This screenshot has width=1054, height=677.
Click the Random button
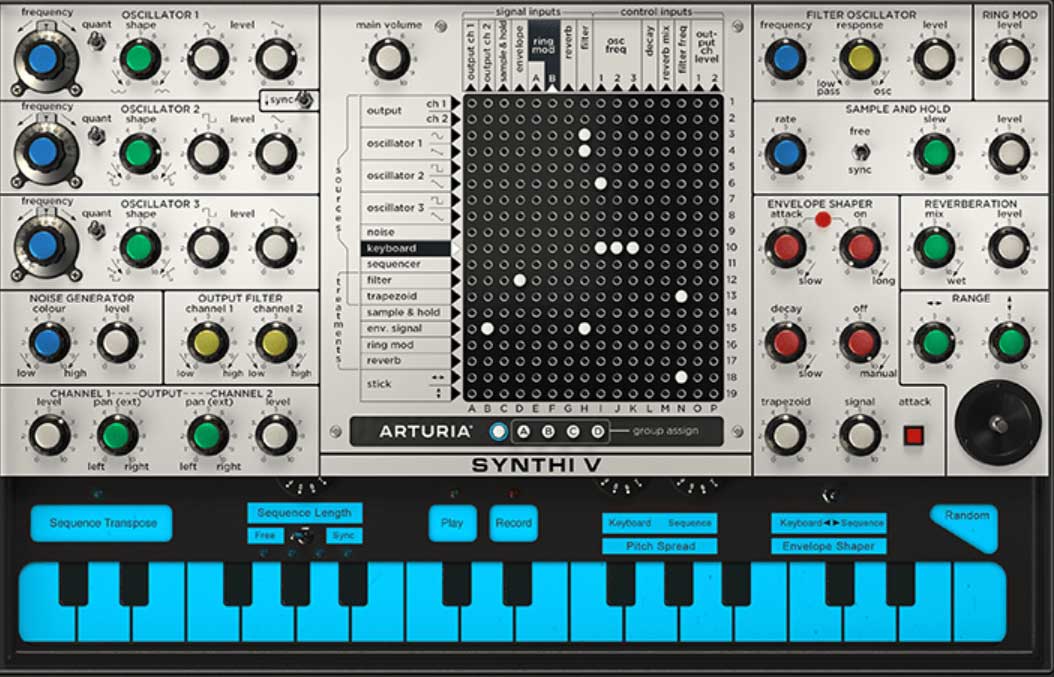[965, 527]
